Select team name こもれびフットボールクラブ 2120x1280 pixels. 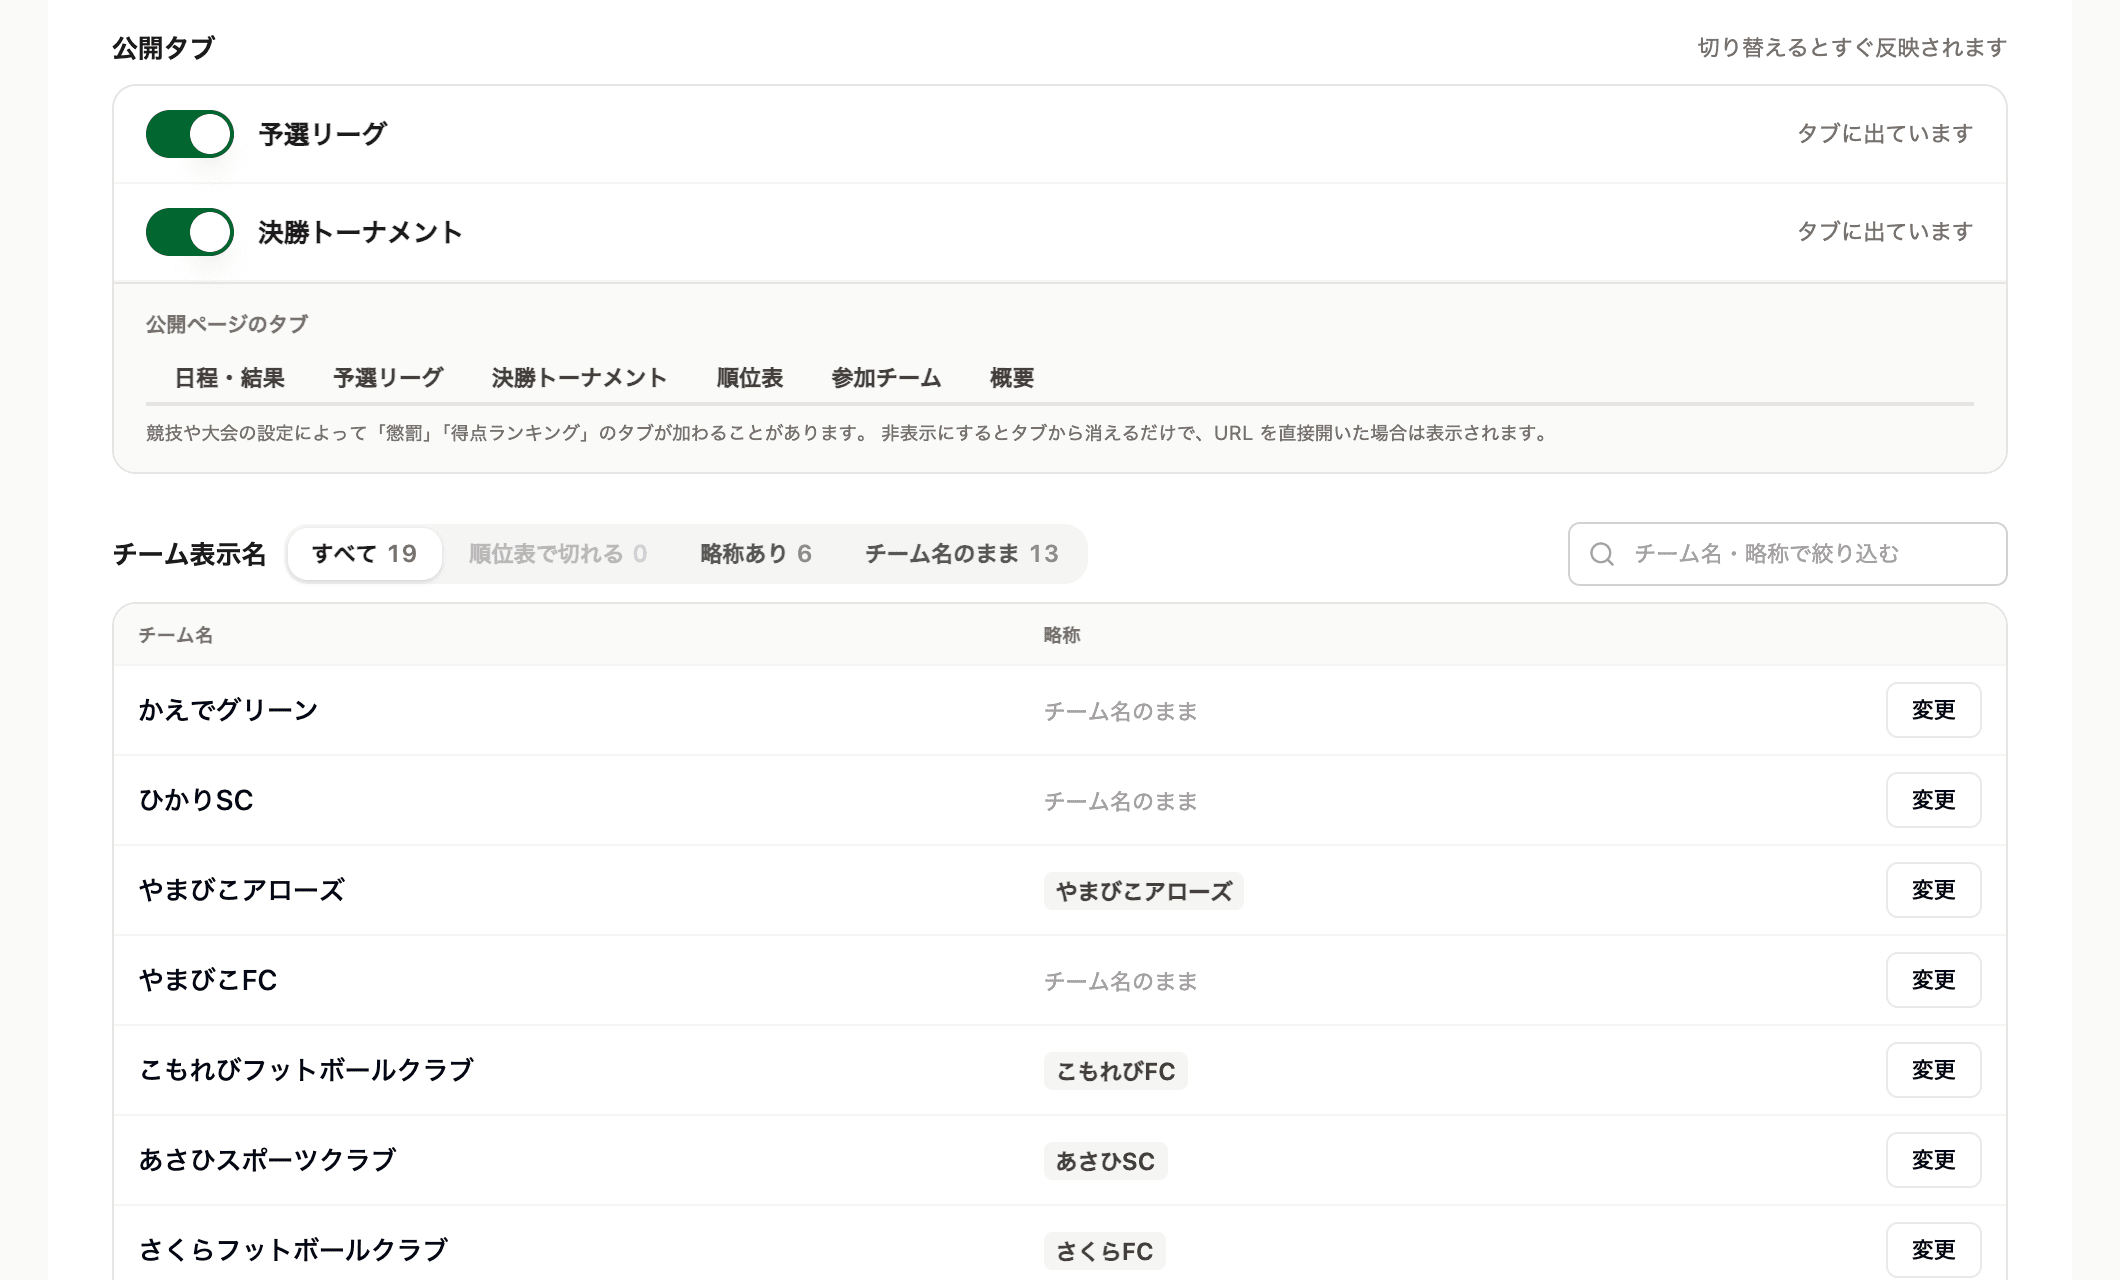coord(306,1070)
